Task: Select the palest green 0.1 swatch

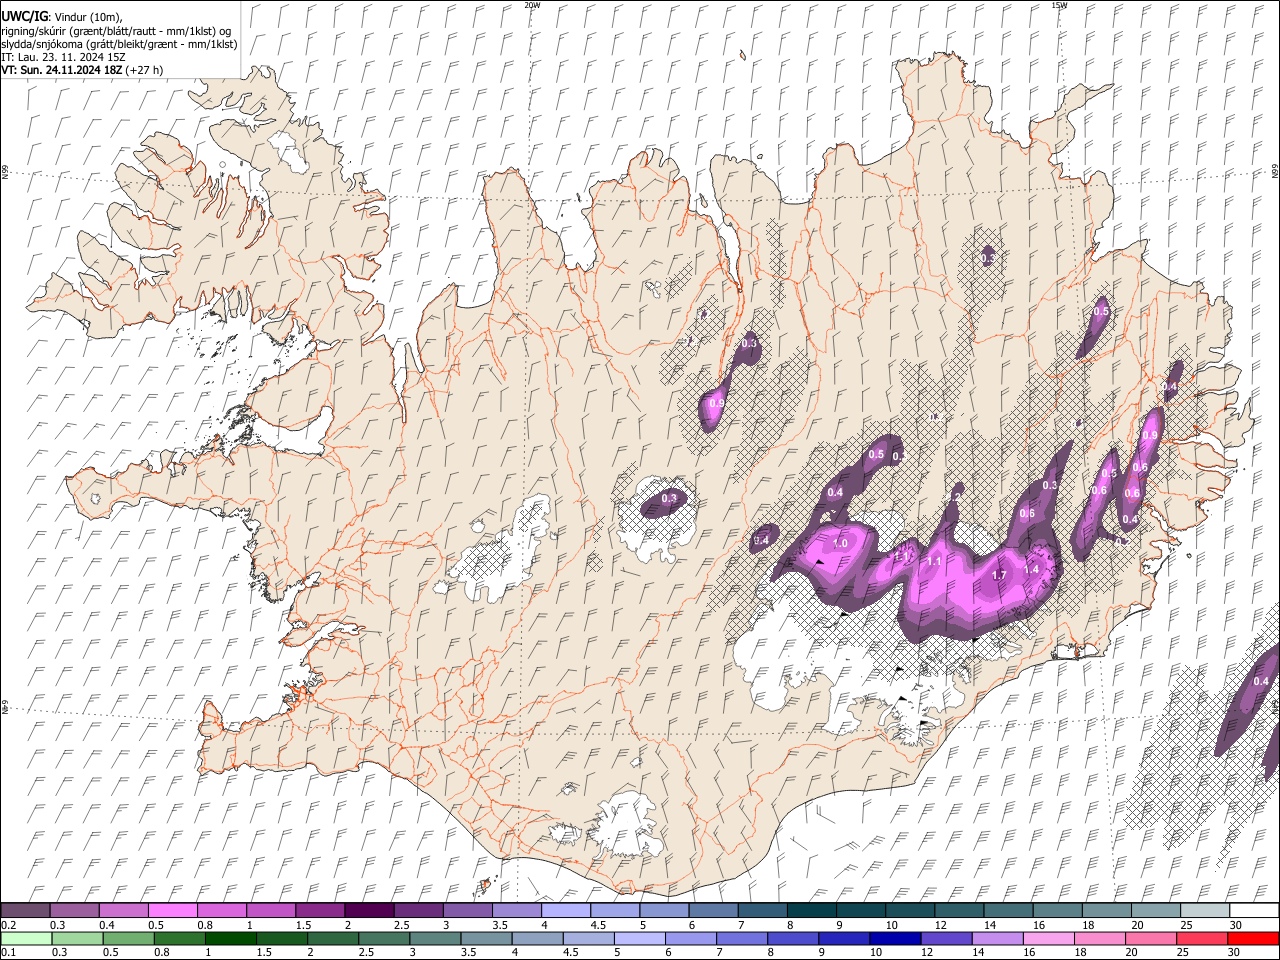Action: [25, 938]
